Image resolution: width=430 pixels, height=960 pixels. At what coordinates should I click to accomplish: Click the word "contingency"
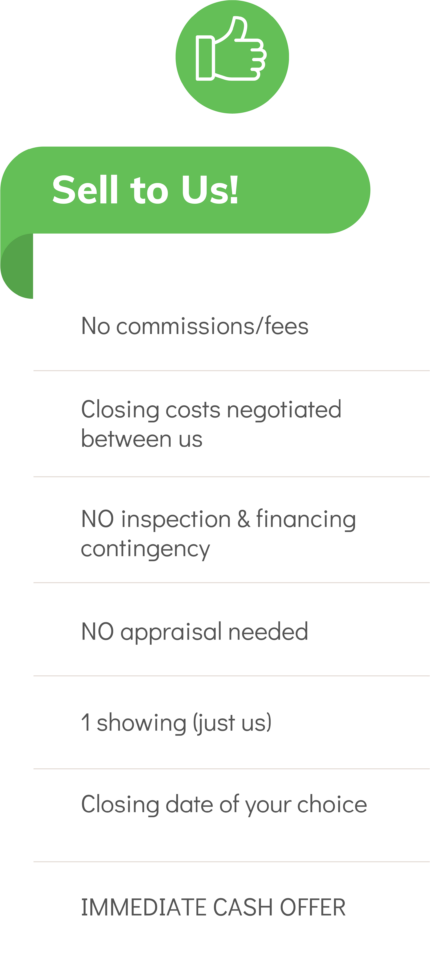click(x=145, y=548)
